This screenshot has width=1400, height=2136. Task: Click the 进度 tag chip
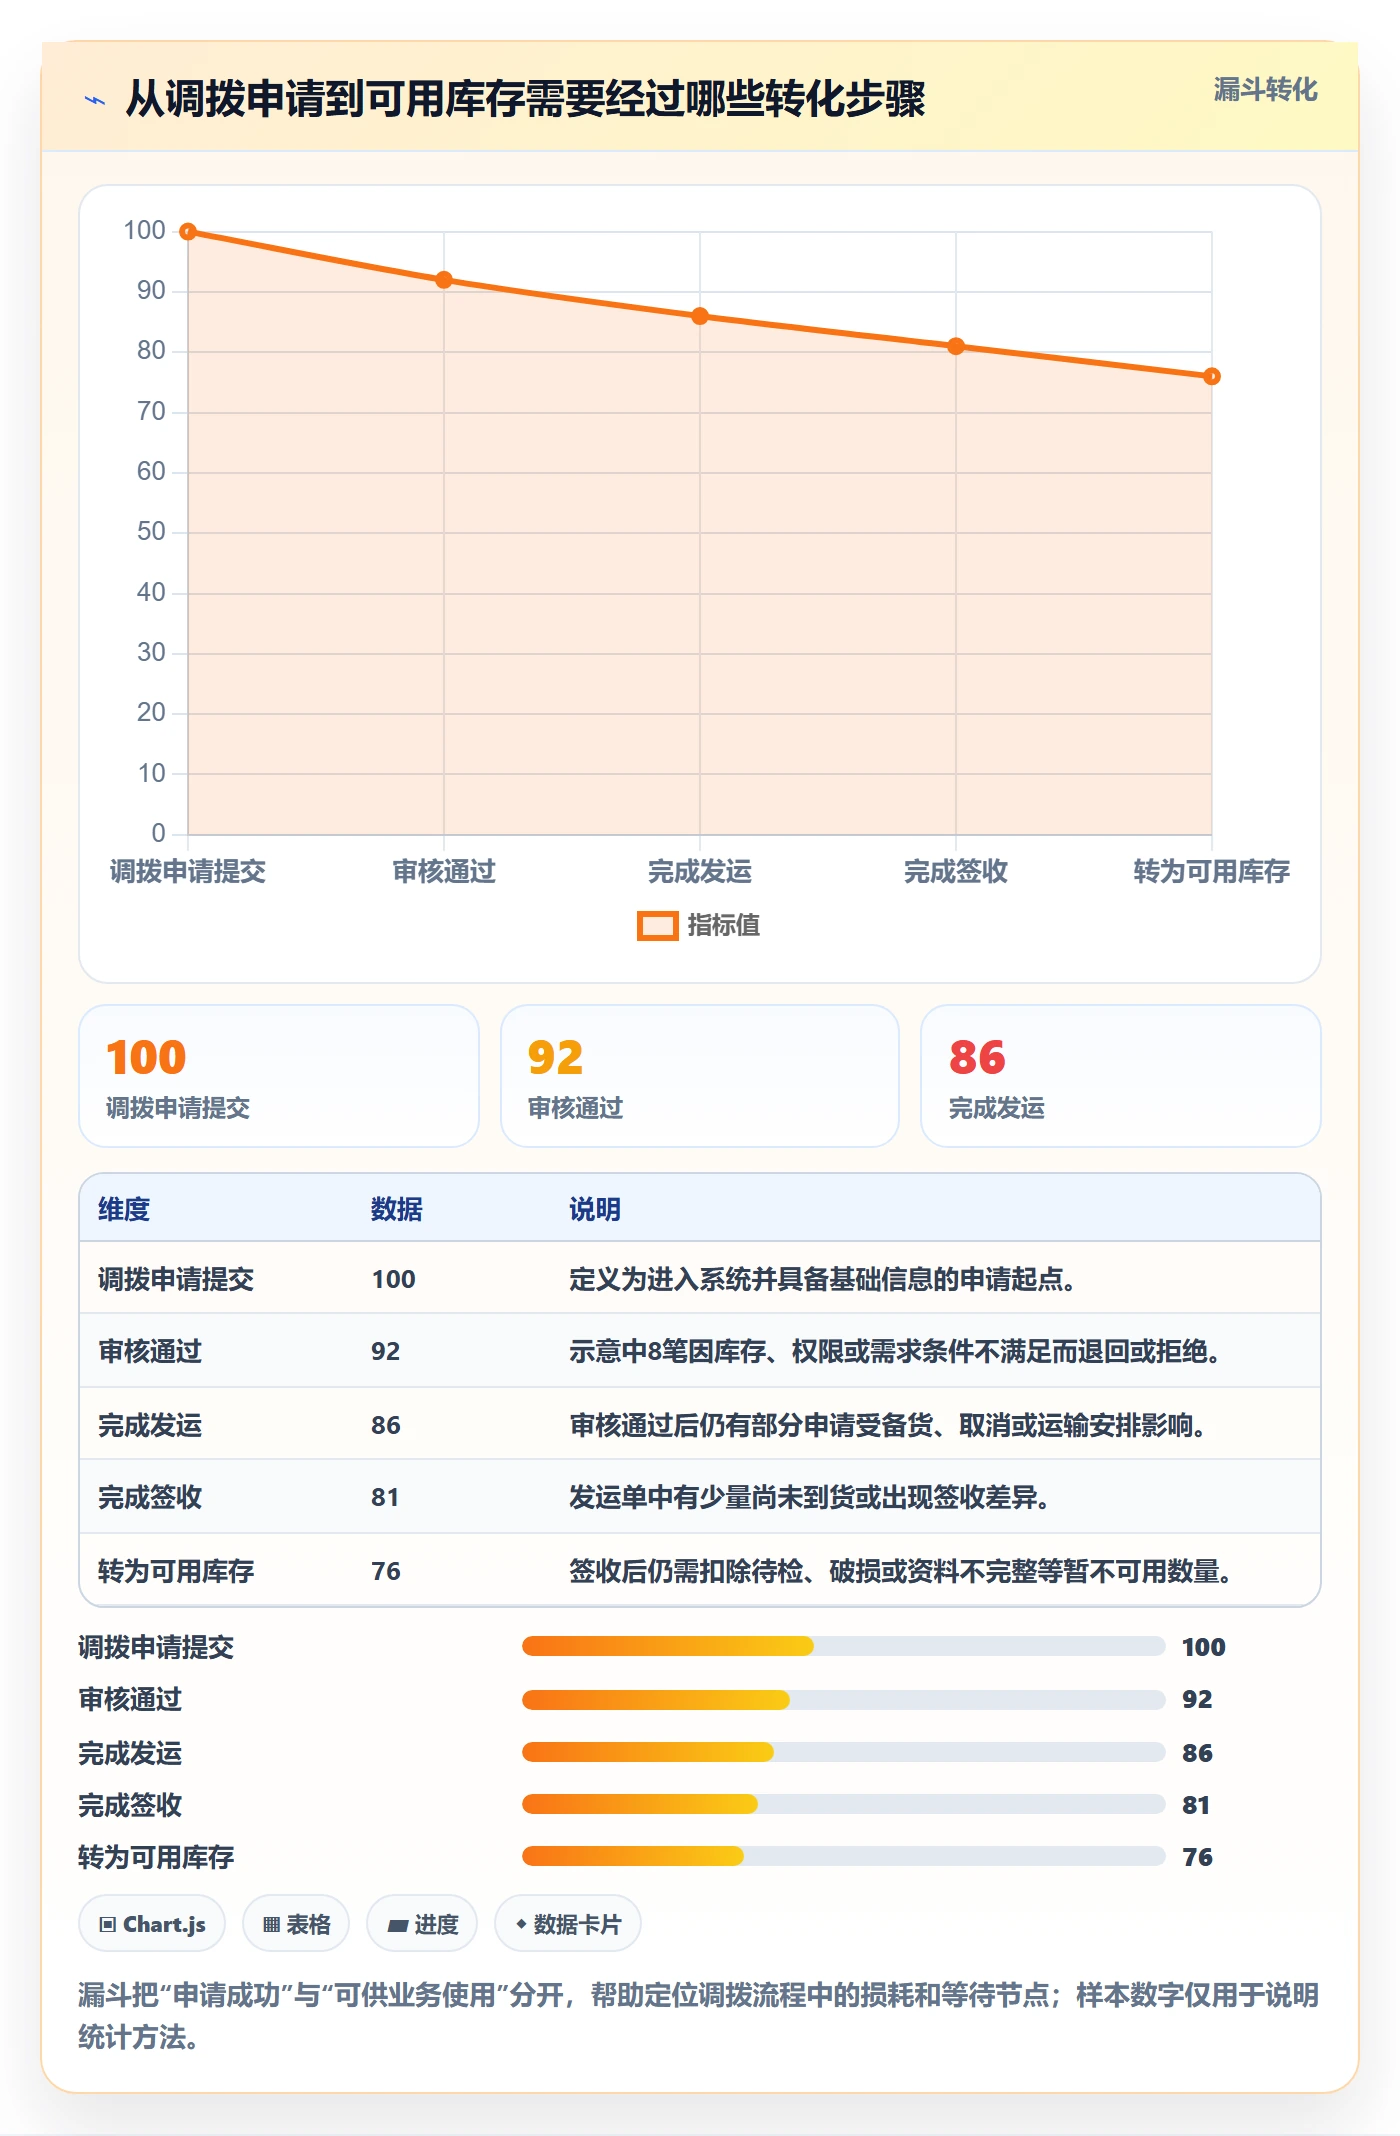(x=422, y=1924)
